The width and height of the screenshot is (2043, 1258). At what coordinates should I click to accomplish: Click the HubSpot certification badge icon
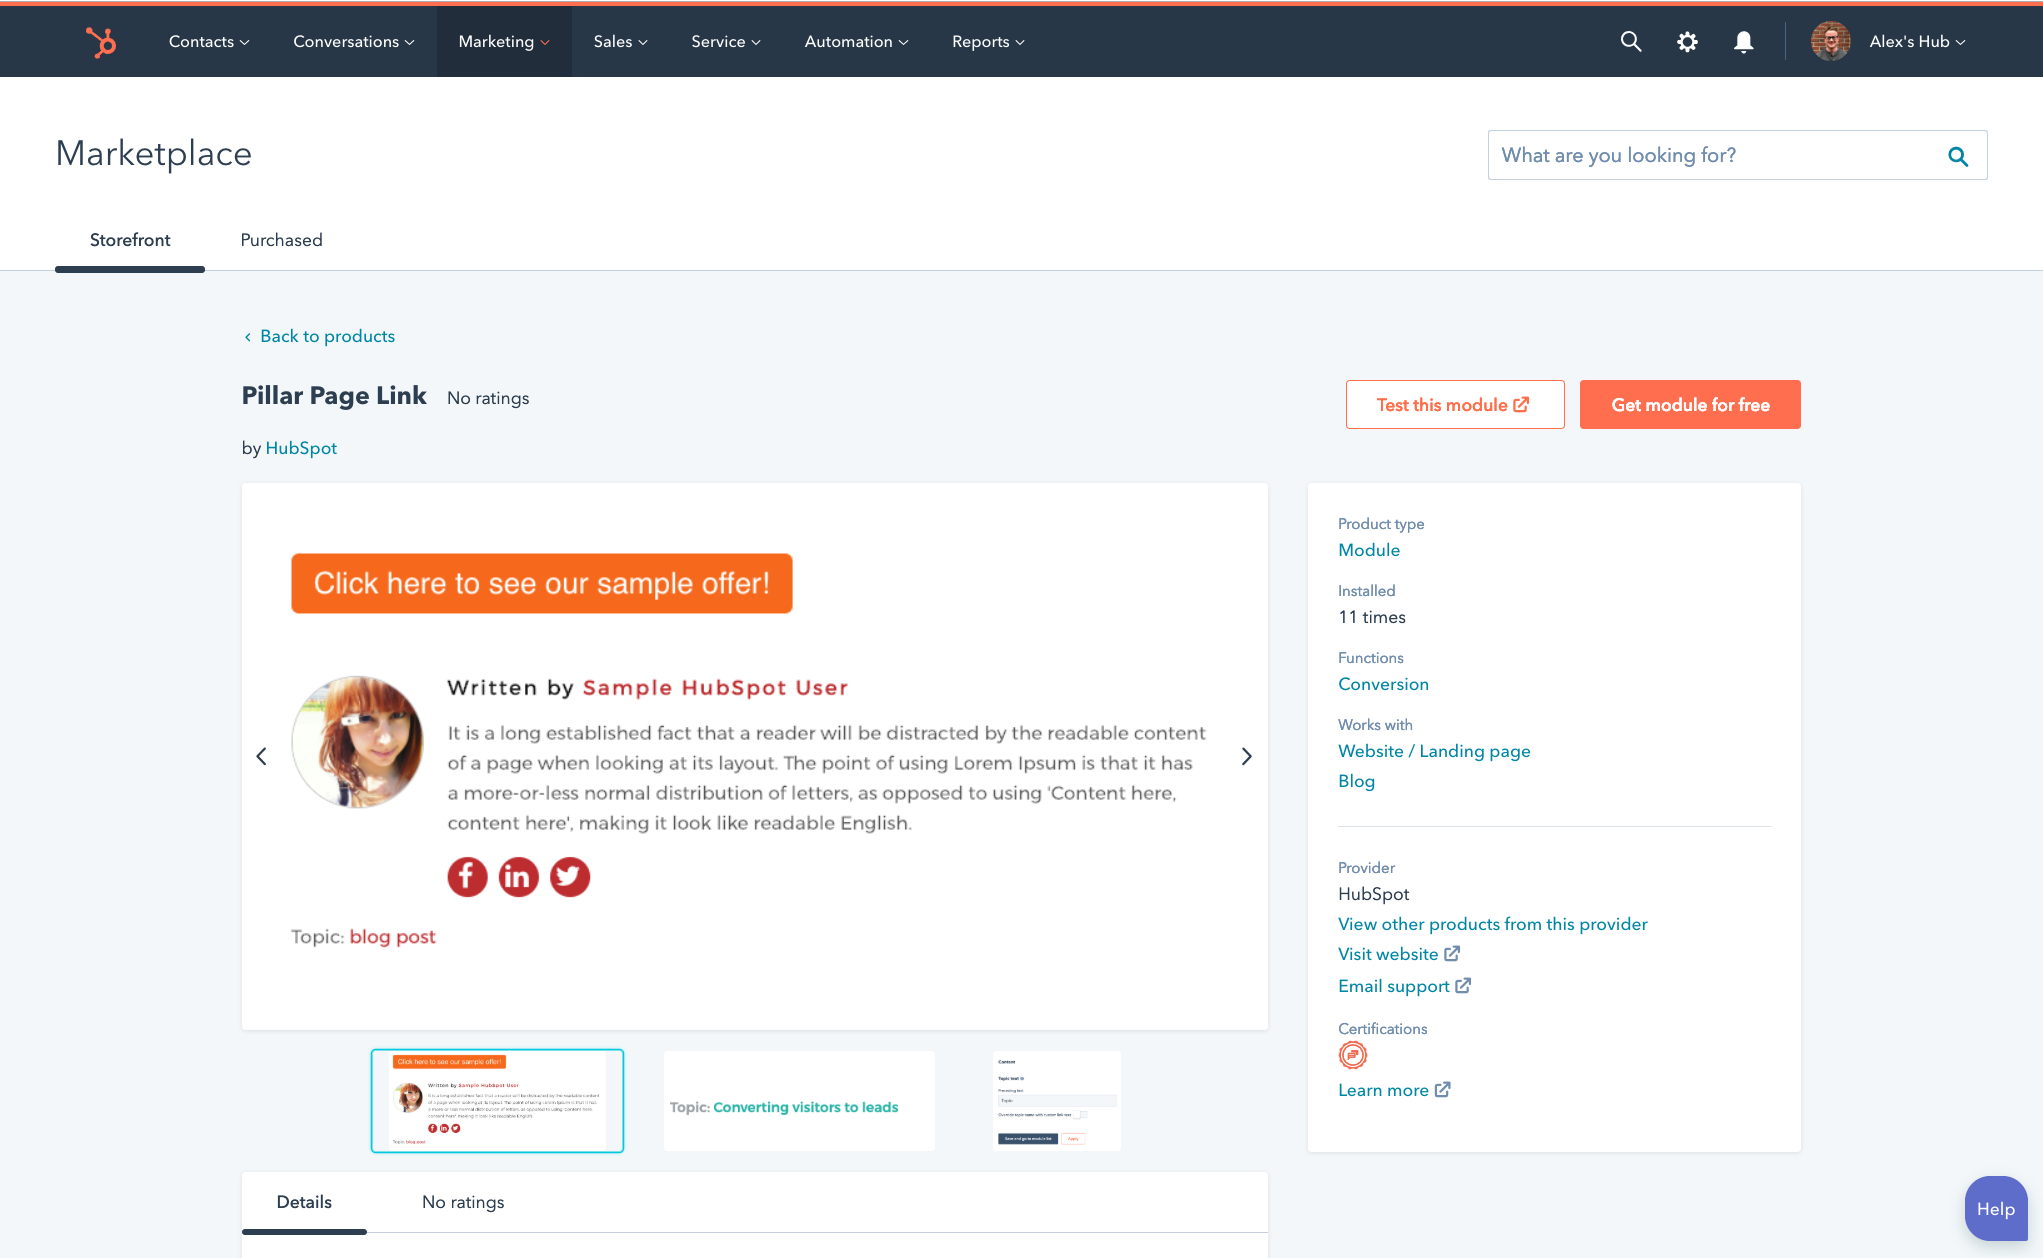click(x=1352, y=1055)
